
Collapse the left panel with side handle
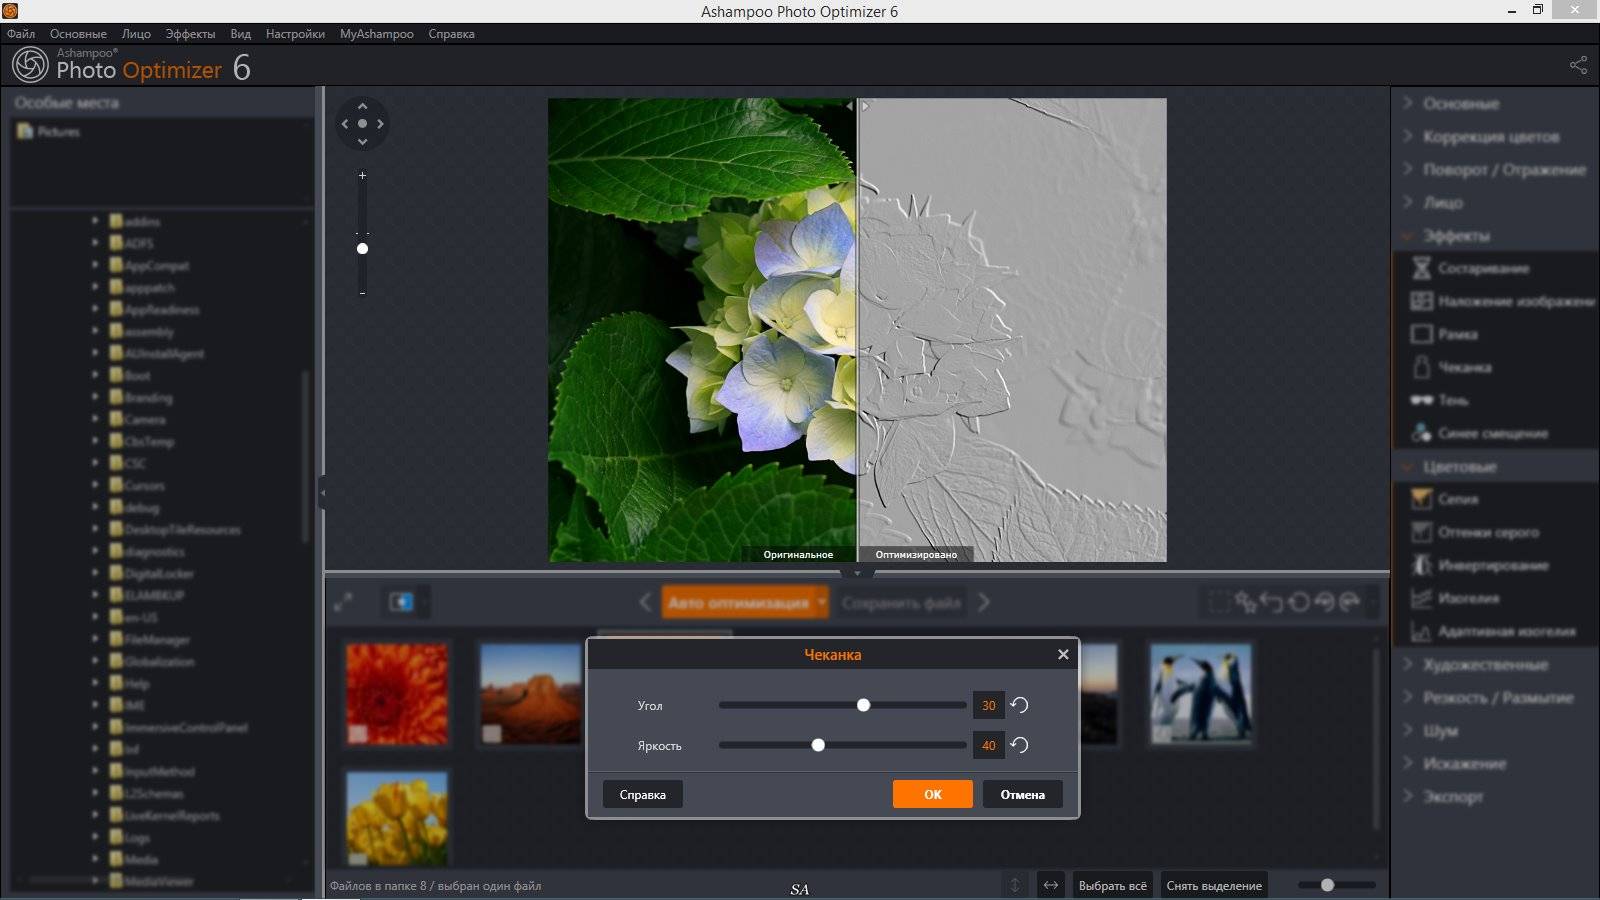322,493
